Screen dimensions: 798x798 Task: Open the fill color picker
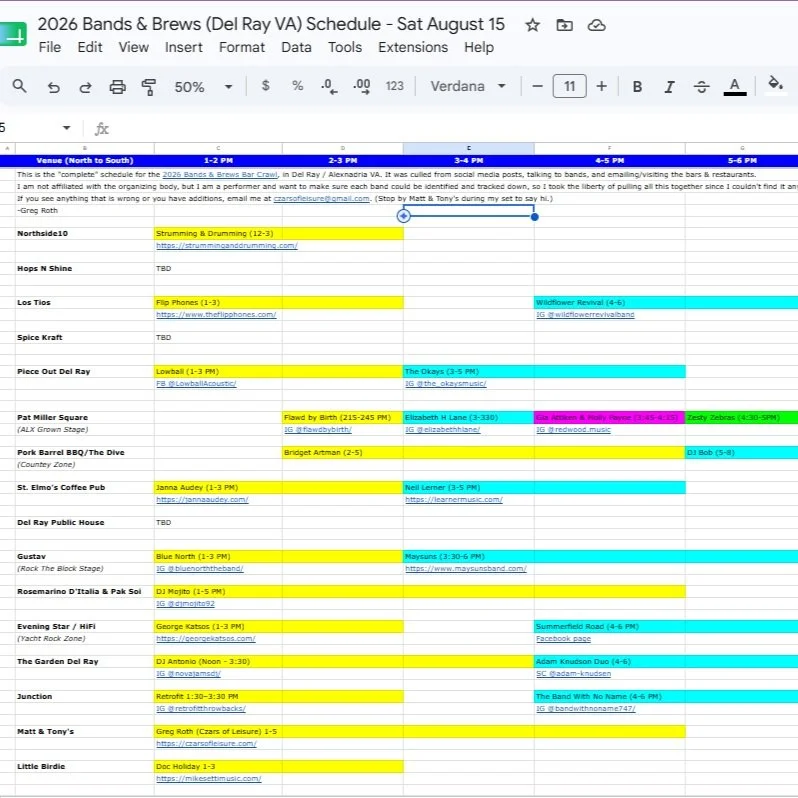775,83
